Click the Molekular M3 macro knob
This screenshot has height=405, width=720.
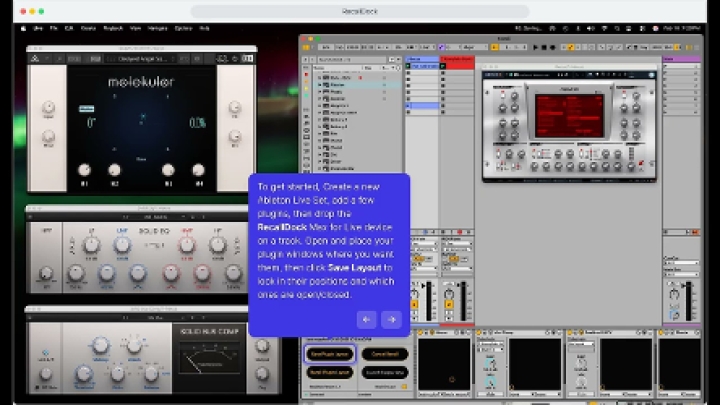pyautogui.click(x=168, y=170)
